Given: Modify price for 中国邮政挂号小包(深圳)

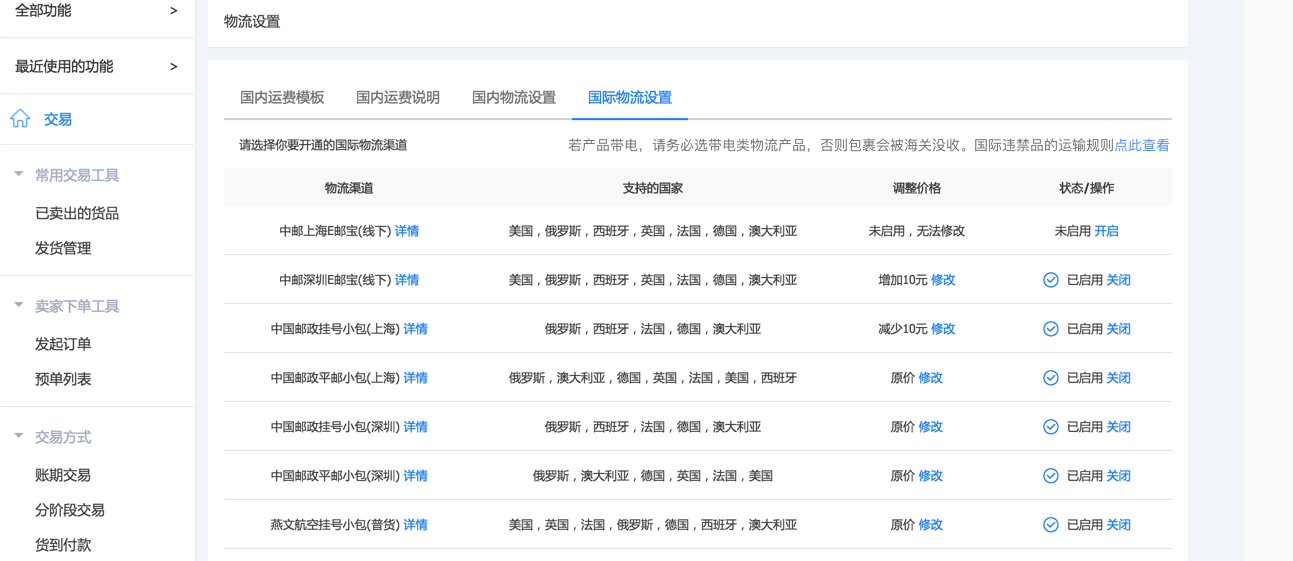Looking at the screenshot, I should 931,427.
